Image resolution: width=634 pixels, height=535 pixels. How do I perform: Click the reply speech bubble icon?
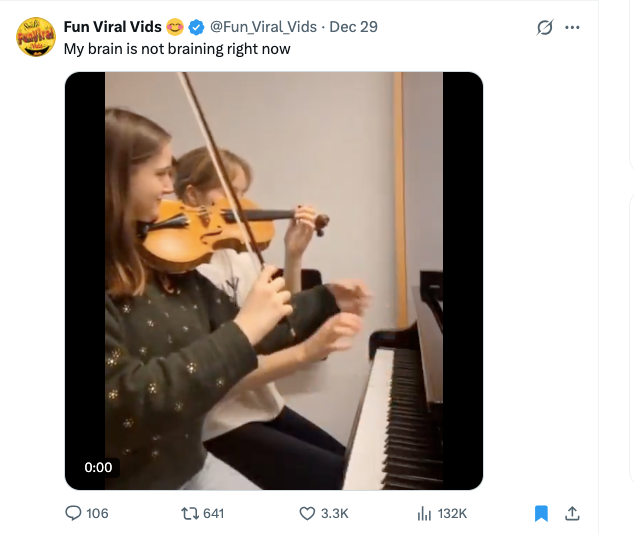(x=73, y=513)
